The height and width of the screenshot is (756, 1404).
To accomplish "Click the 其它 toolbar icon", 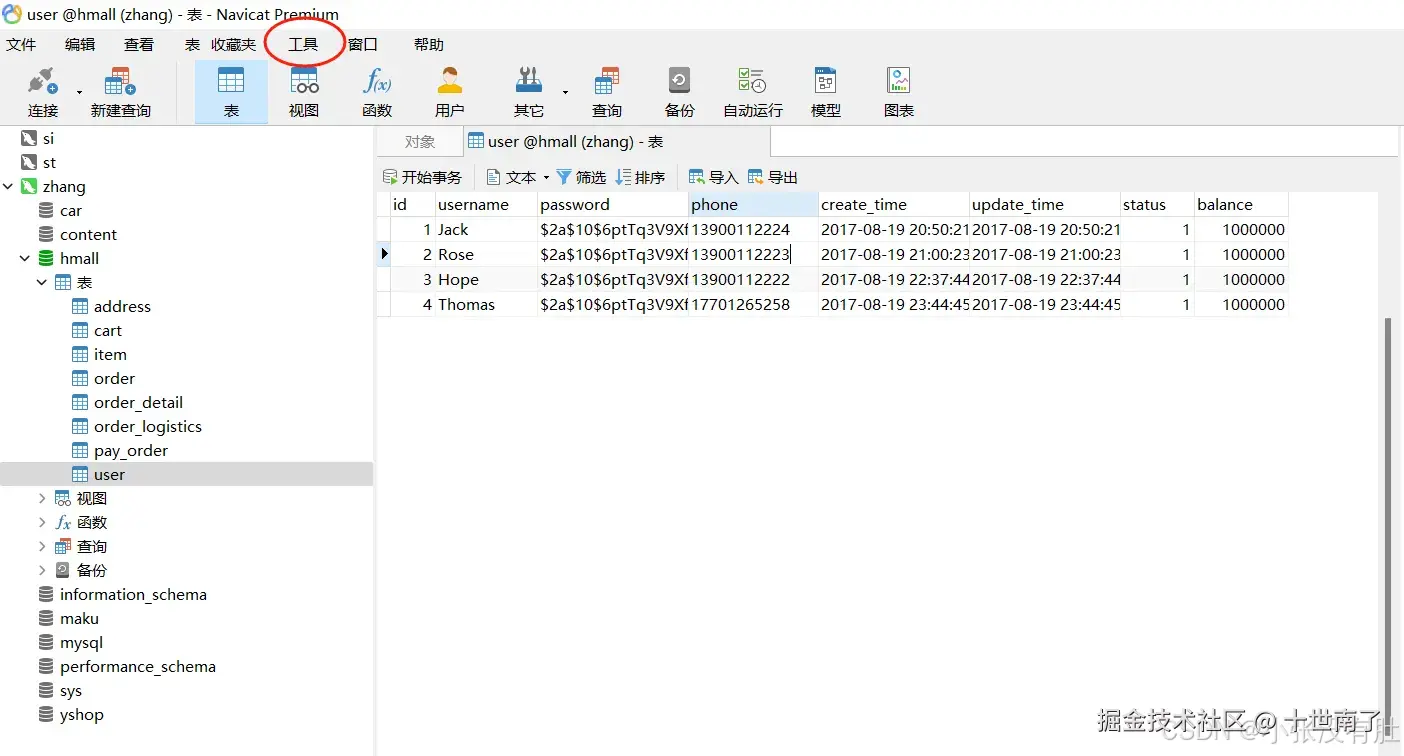I will point(528,81).
